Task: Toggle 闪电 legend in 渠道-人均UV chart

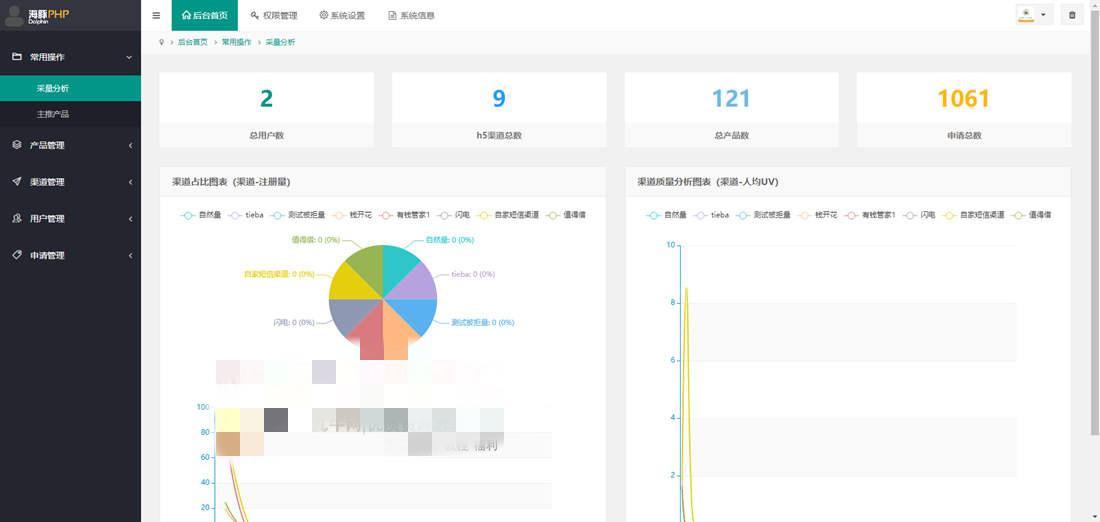Action: [x=918, y=215]
